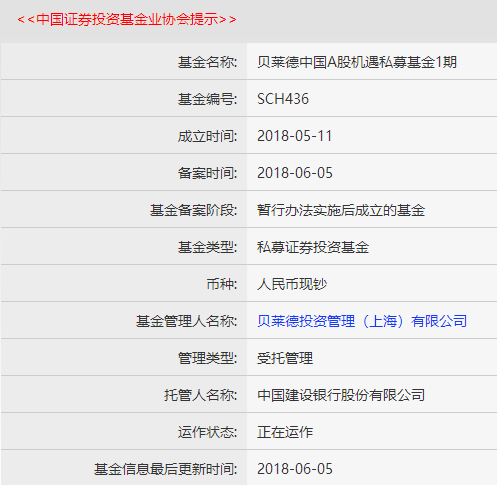
Task: Click the 暂行办法实施后成立的基金 filing stage value
Action: pos(341,210)
